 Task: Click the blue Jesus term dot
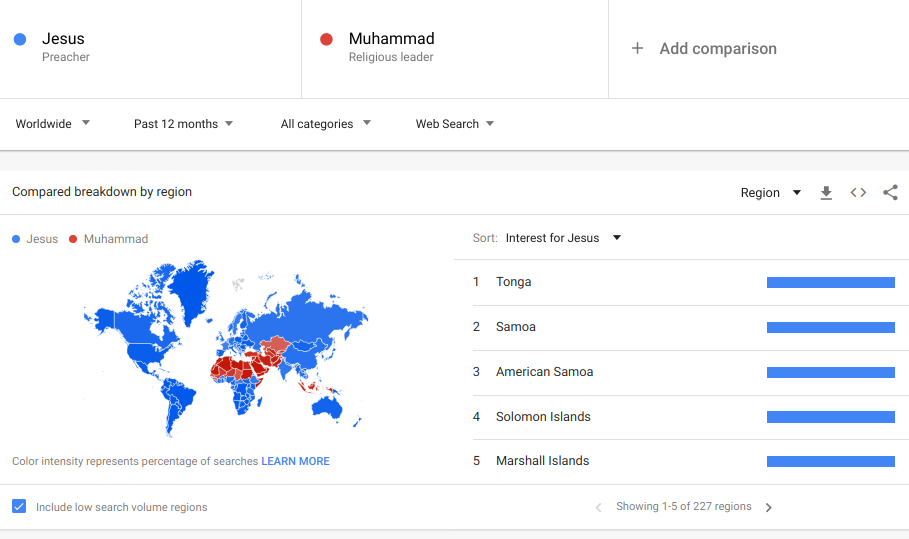20,39
